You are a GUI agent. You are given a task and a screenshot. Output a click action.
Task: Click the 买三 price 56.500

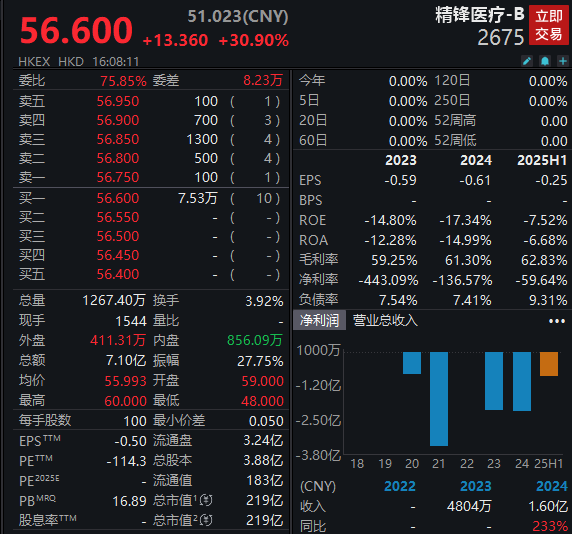pos(118,236)
